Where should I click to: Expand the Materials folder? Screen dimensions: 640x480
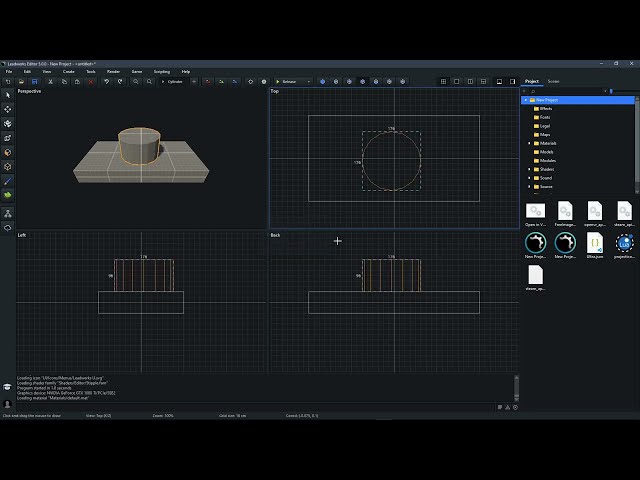[530, 143]
